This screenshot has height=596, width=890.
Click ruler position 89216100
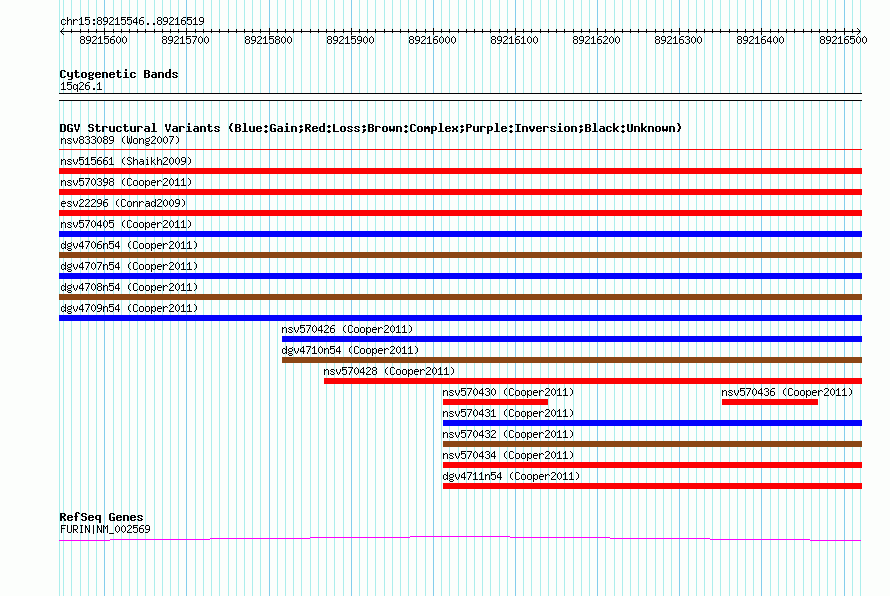[514, 40]
